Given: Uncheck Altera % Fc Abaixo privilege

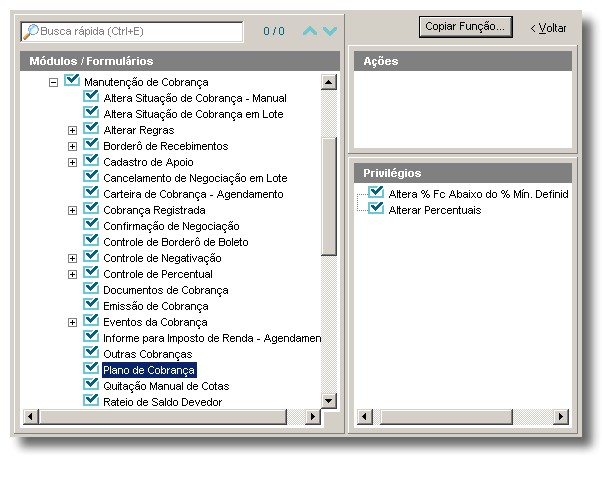Looking at the screenshot, I should coord(376,192).
